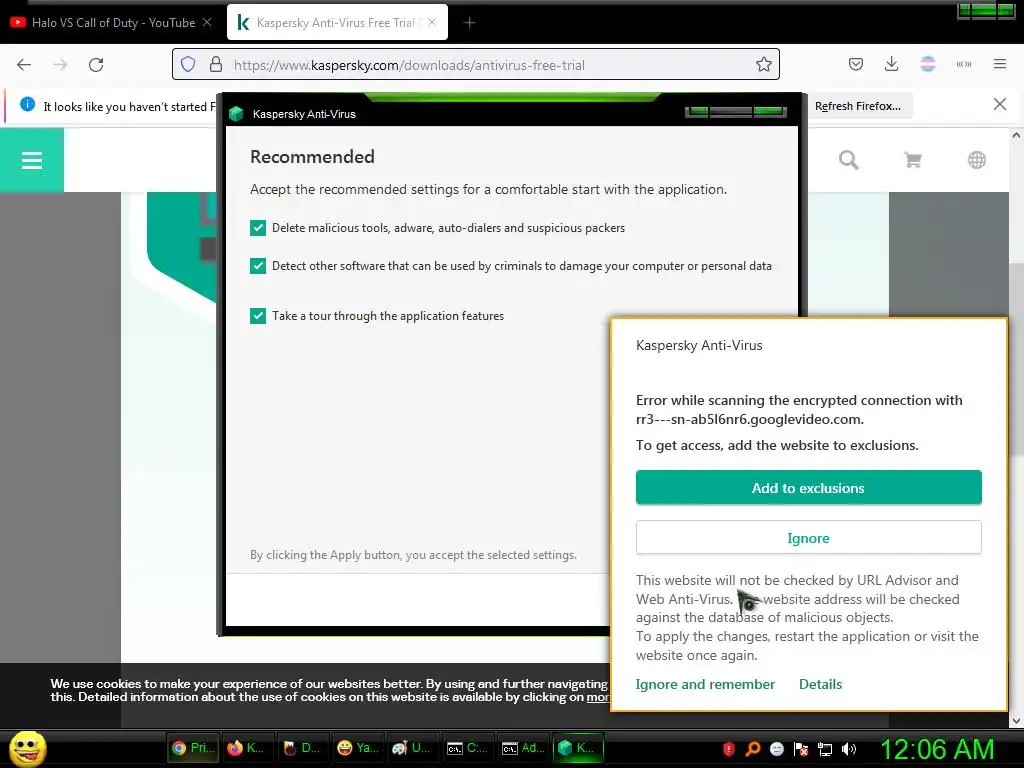Screen dimensions: 1024x768
Task: Switch to the 'C:...' command prompt taskbar item
Action: click(x=468, y=748)
